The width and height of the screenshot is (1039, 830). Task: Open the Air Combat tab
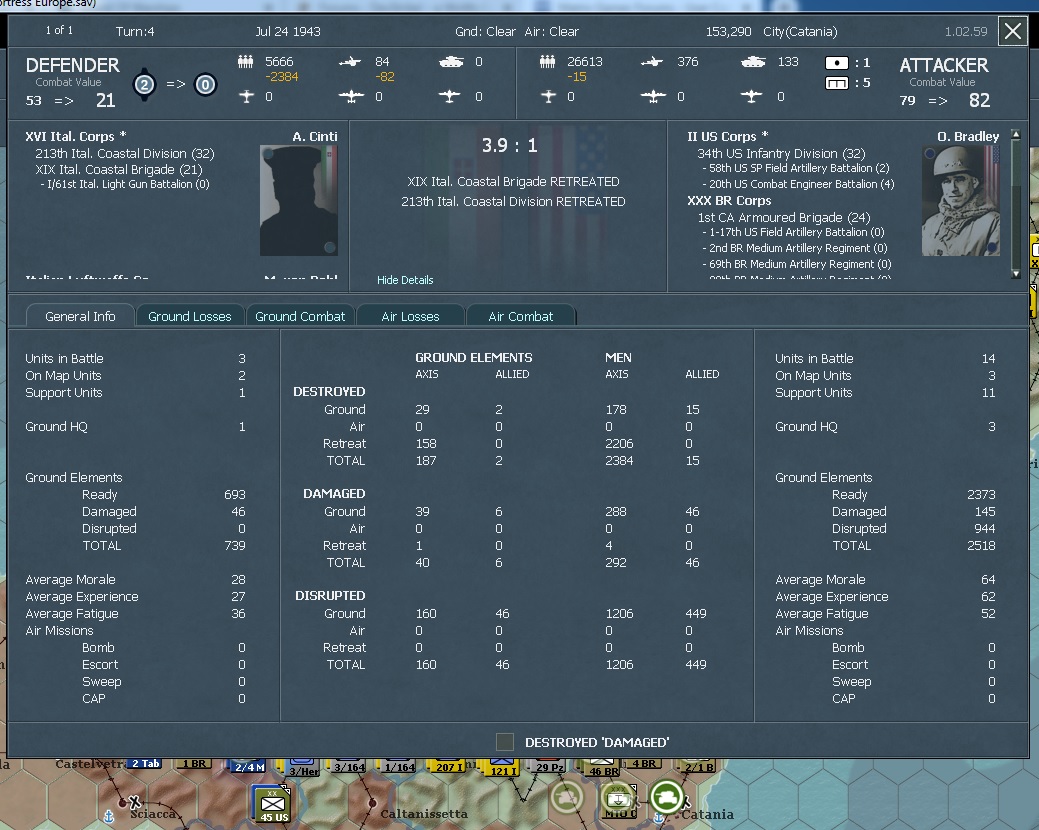(521, 315)
